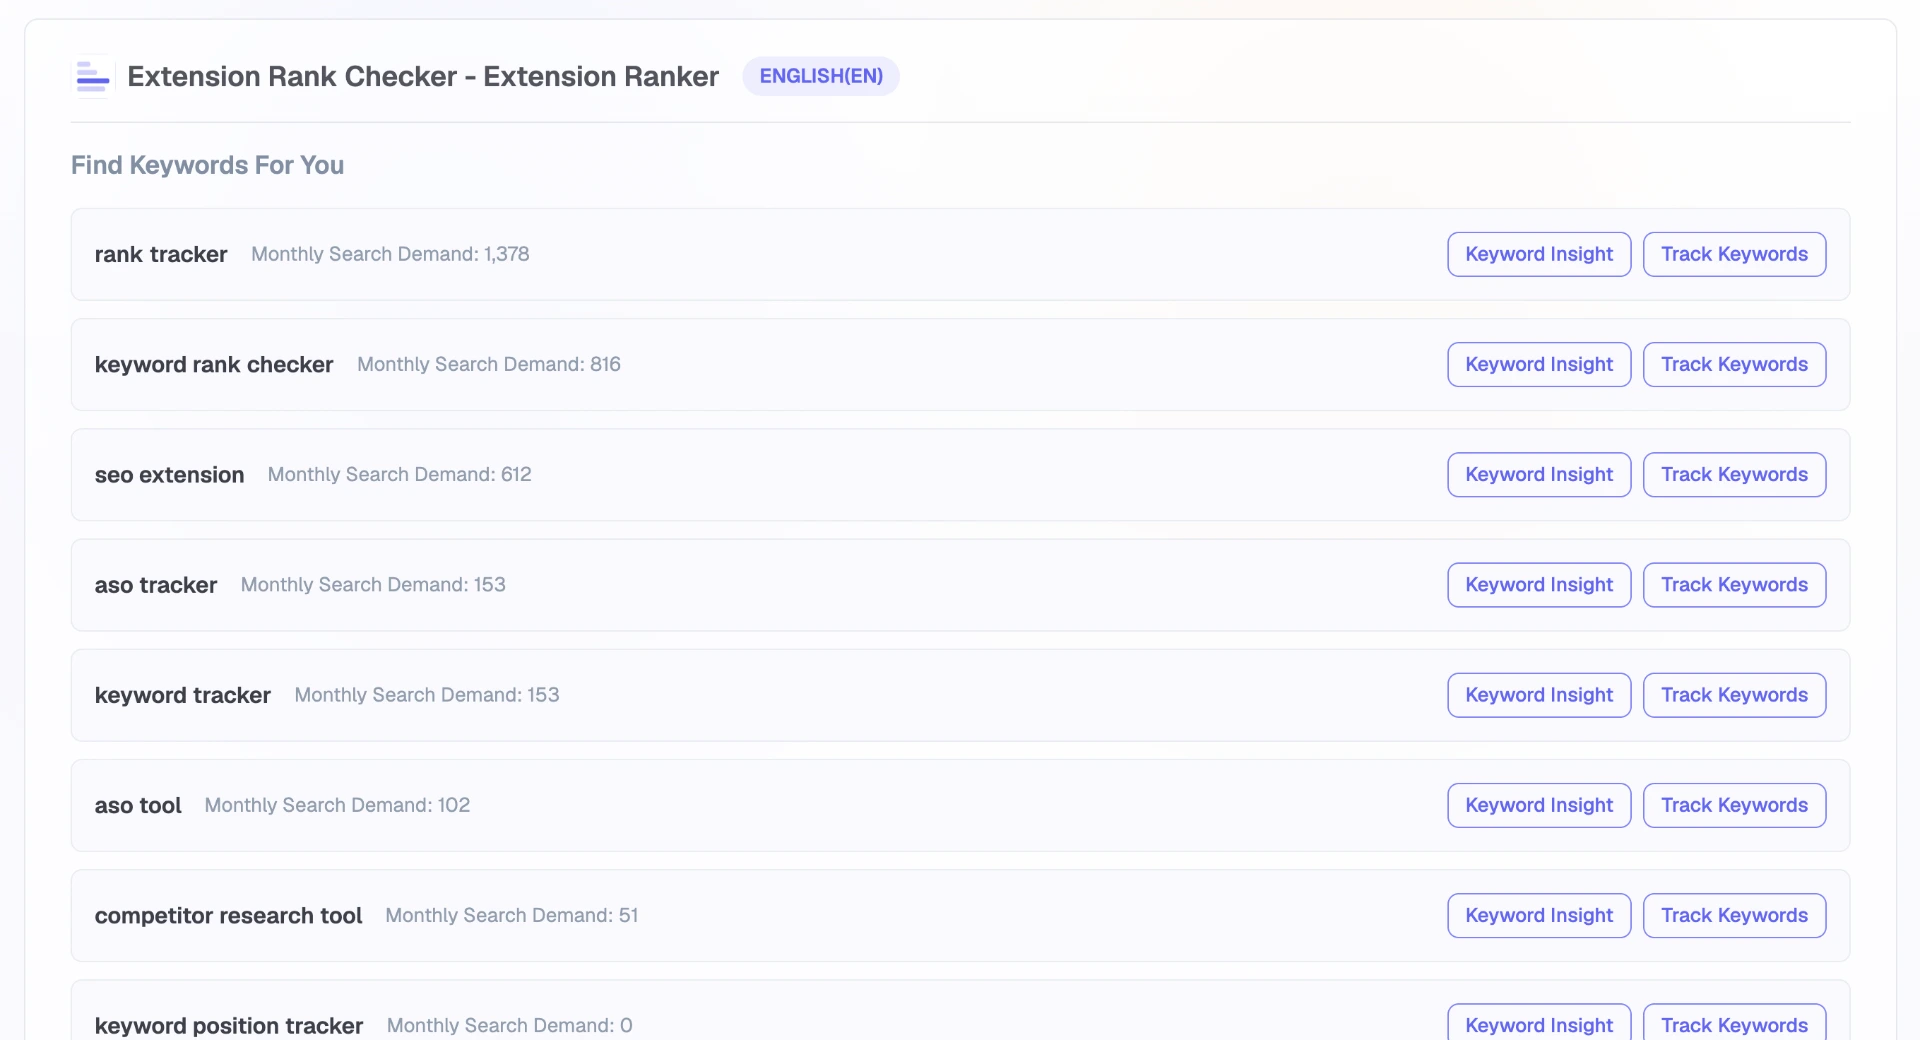Open Keyword Insight for keyword tracker
This screenshot has width=1920, height=1040.
click(x=1539, y=695)
